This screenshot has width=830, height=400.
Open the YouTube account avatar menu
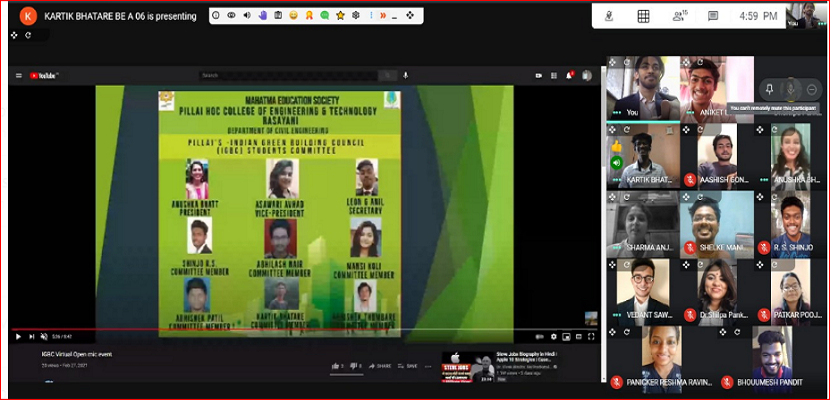coord(587,76)
